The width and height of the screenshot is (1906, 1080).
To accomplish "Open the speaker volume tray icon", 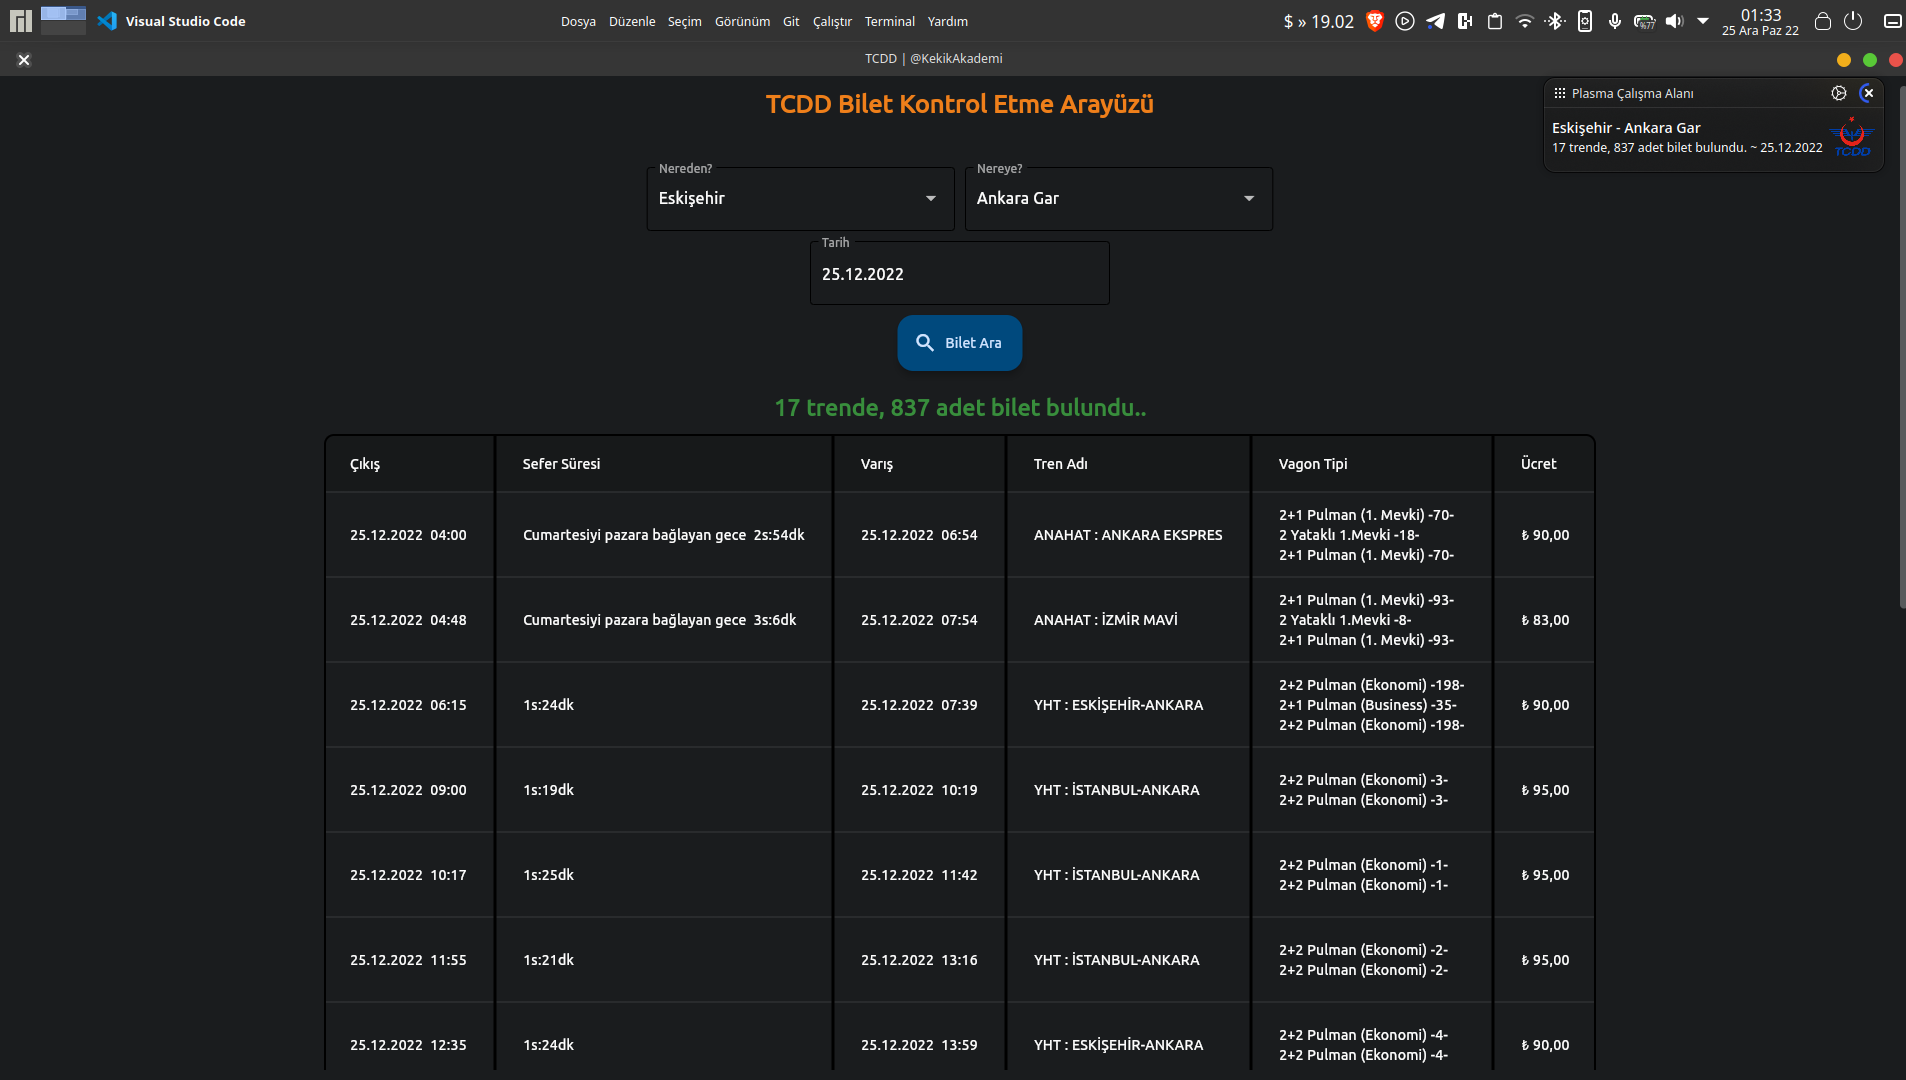I will click(x=1675, y=21).
